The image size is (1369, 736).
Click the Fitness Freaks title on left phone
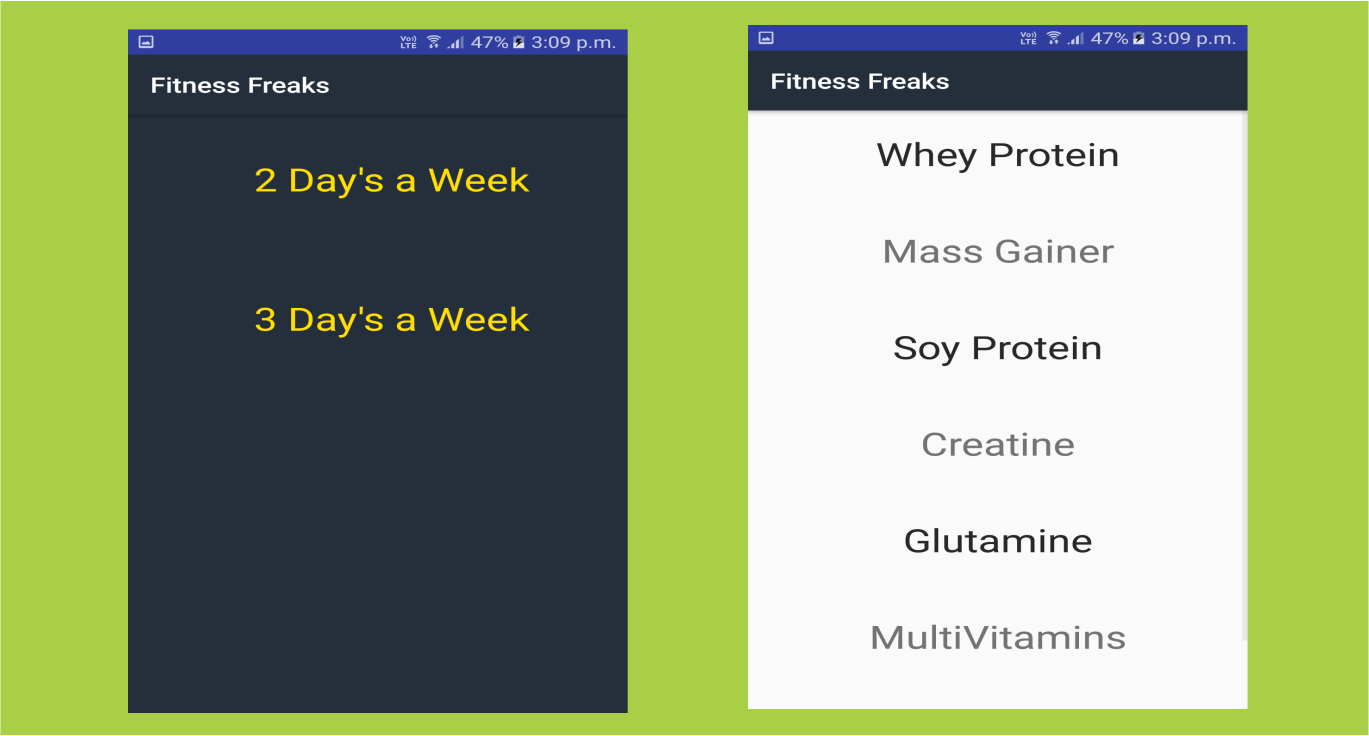point(240,86)
